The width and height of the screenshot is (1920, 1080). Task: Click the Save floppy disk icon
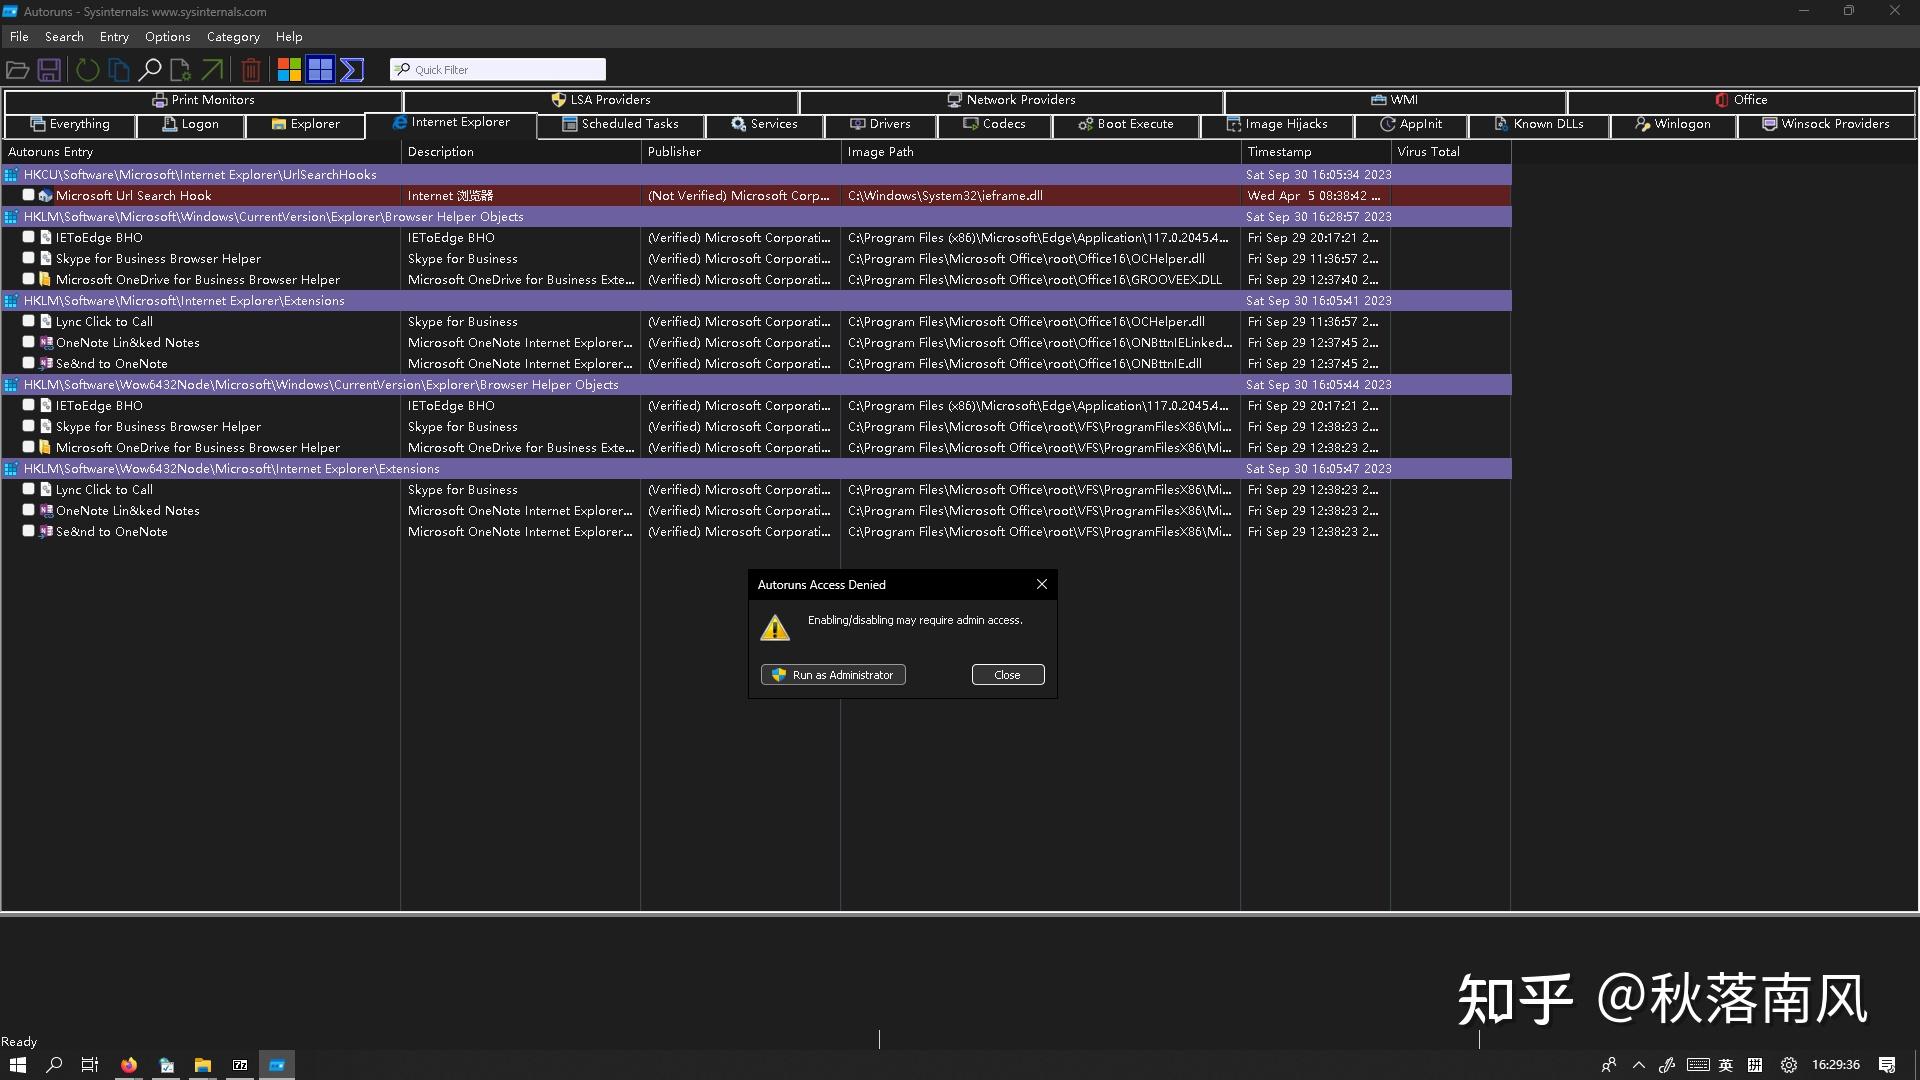click(x=49, y=70)
